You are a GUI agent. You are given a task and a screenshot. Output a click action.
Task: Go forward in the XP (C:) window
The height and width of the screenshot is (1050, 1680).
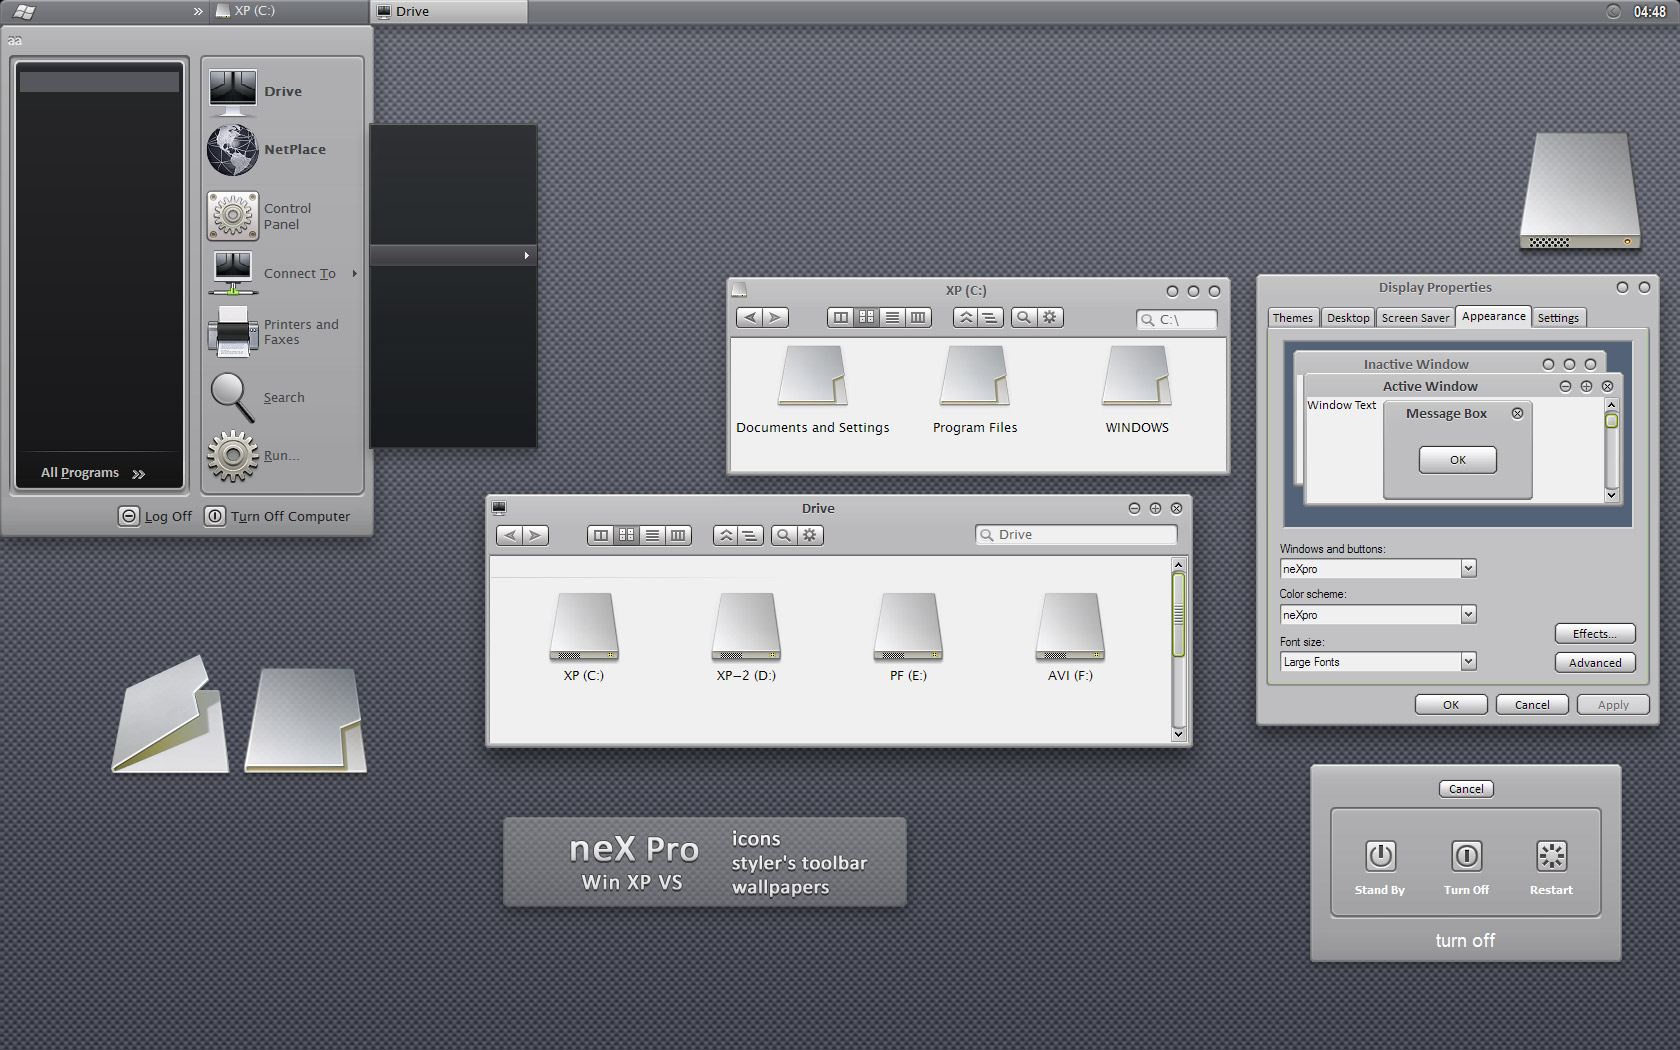[775, 317]
